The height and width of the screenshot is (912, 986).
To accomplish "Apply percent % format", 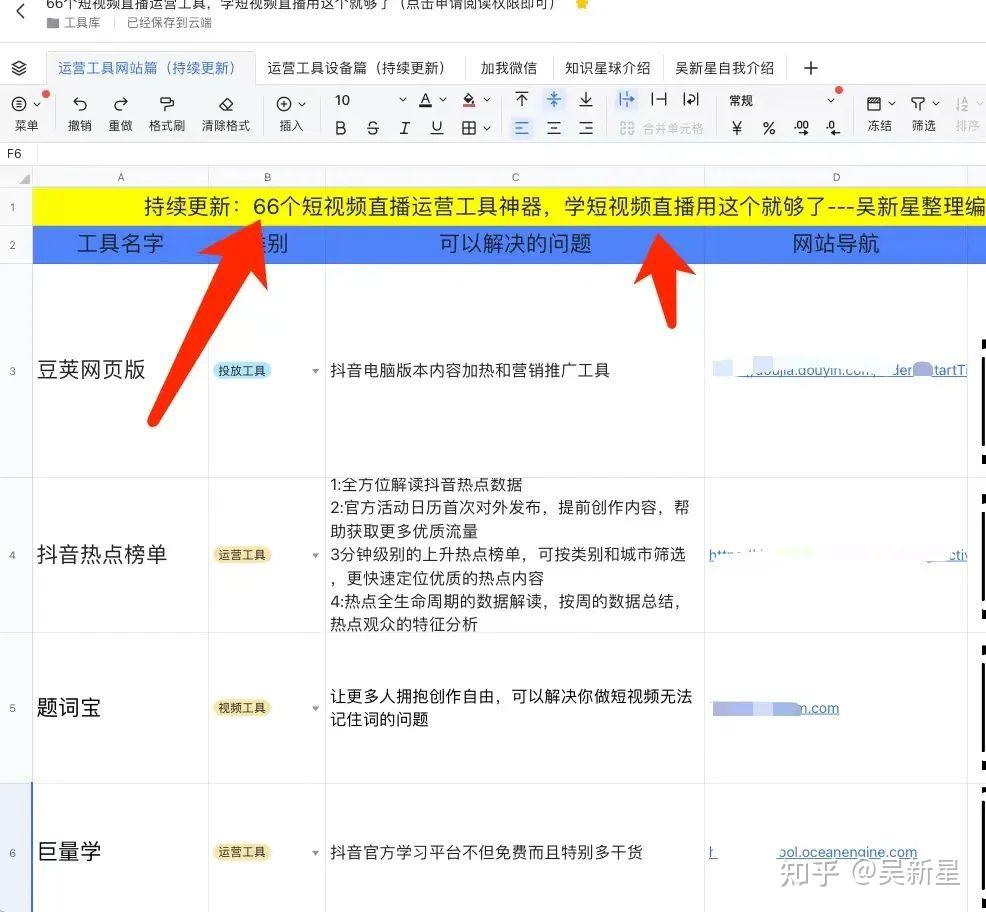I will pyautogui.click(x=768, y=128).
